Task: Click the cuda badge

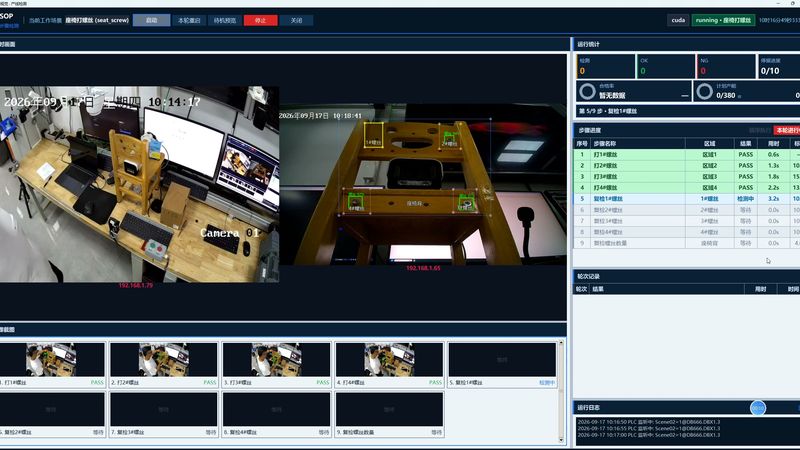Action: pos(678,20)
